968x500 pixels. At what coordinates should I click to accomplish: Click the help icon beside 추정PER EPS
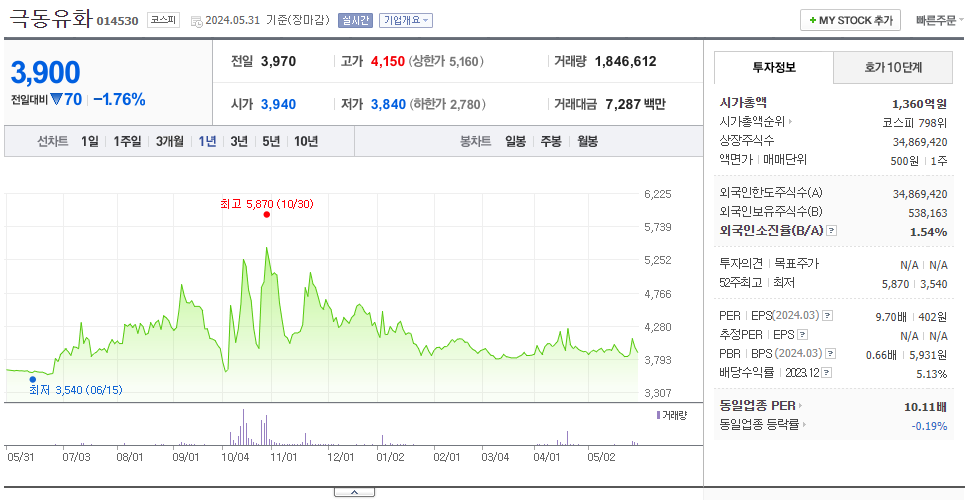(x=802, y=335)
